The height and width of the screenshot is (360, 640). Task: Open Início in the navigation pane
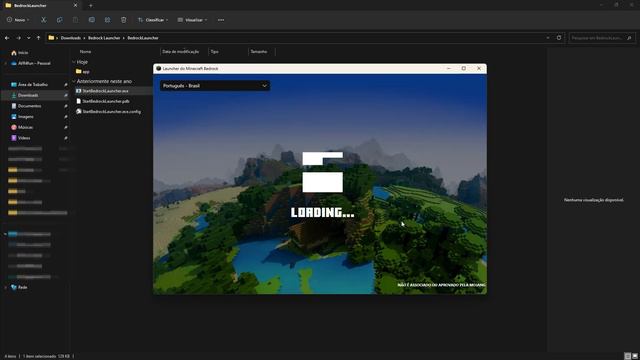(20, 53)
